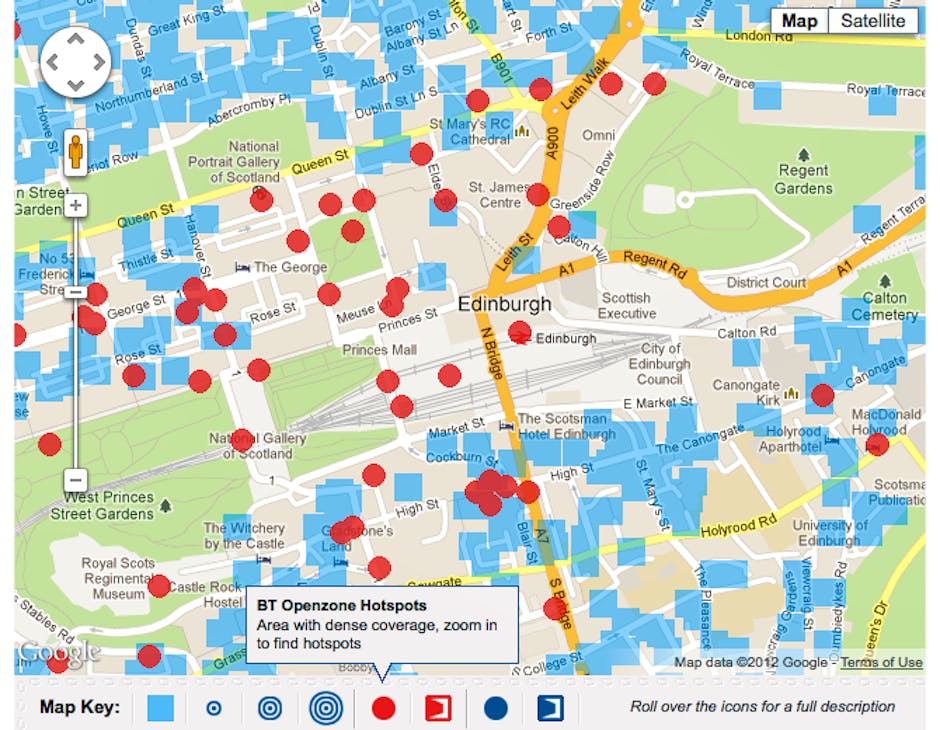Click the light blue square key icon
Image resolution: width=940 pixels, height=730 pixels.
(x=160, y=708)
